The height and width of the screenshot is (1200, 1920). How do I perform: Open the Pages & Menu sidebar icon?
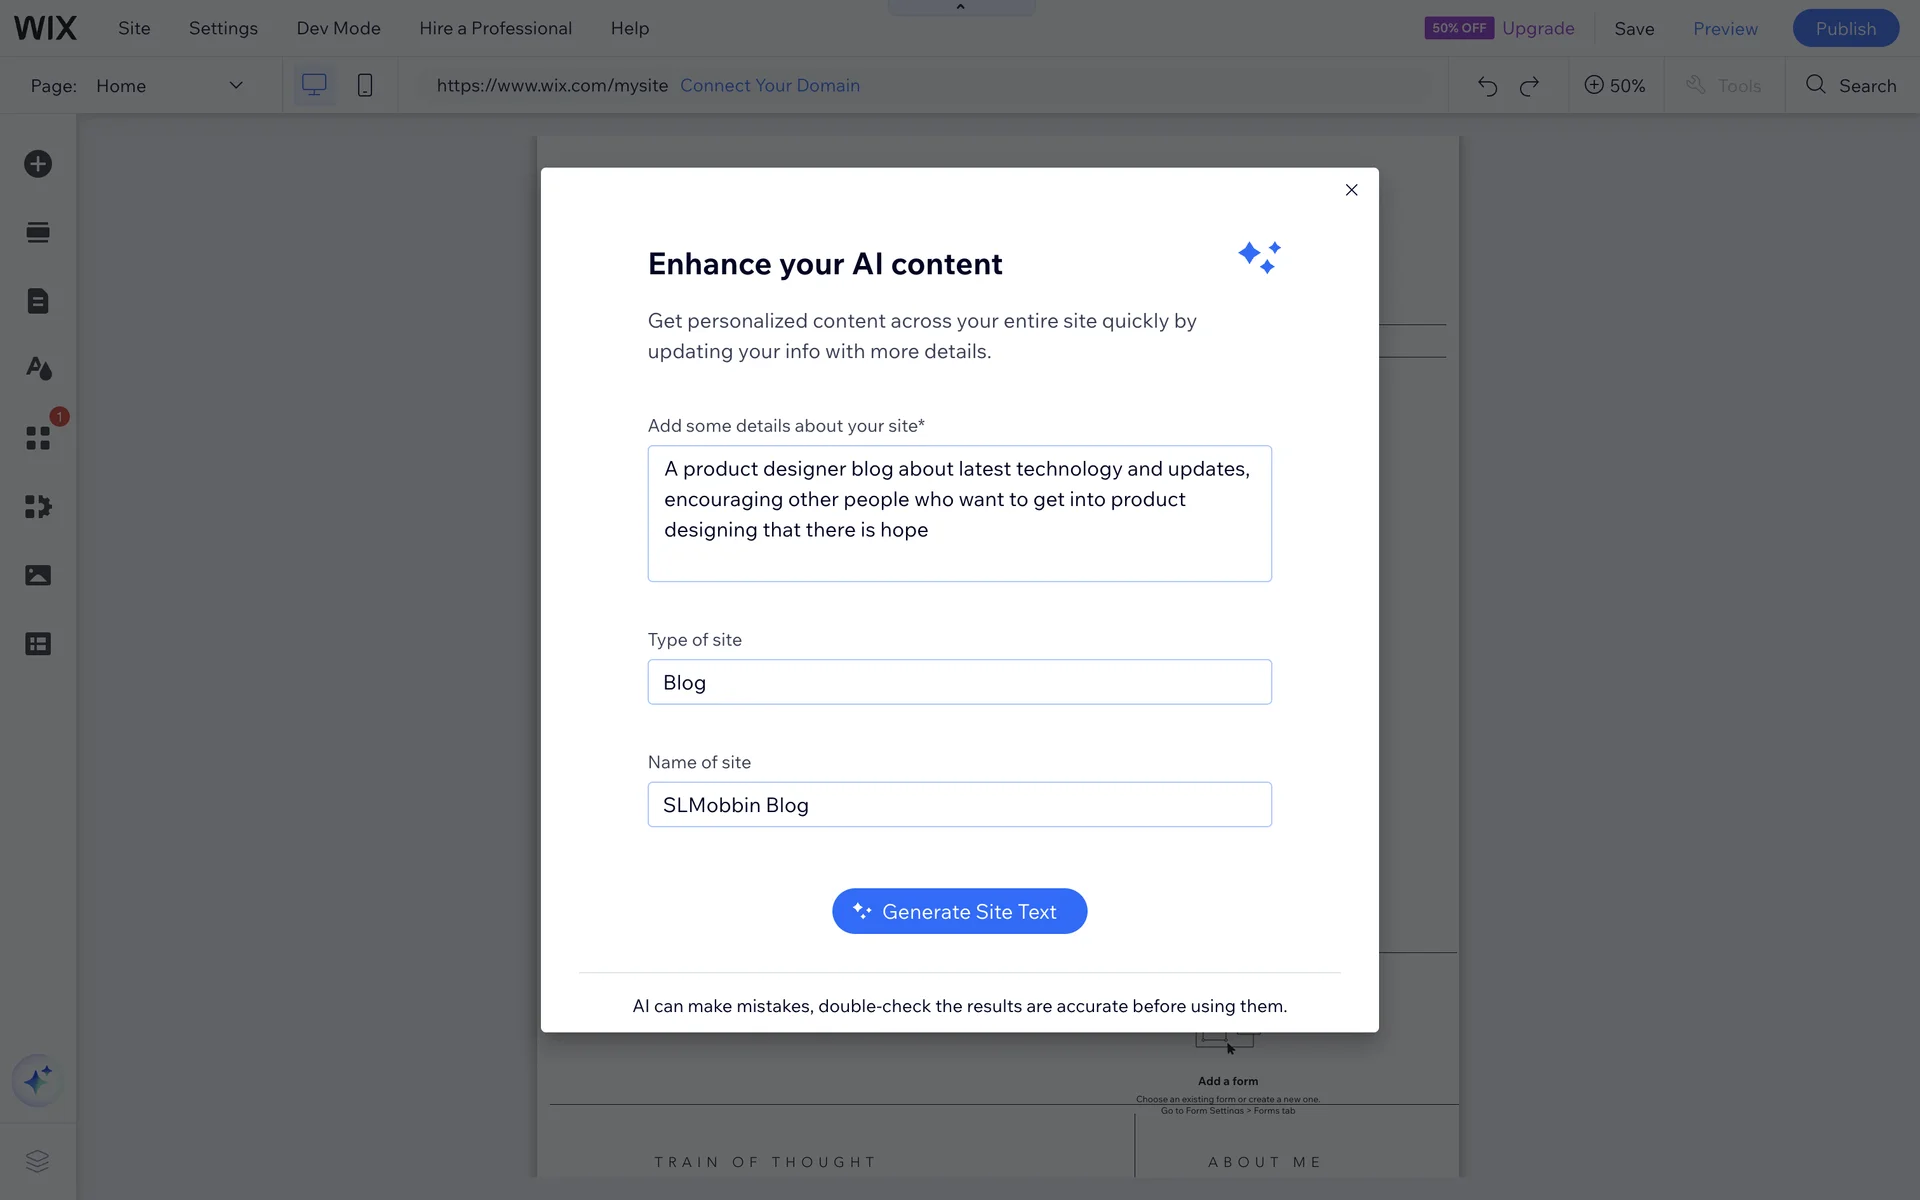click(x=38, y=301)
